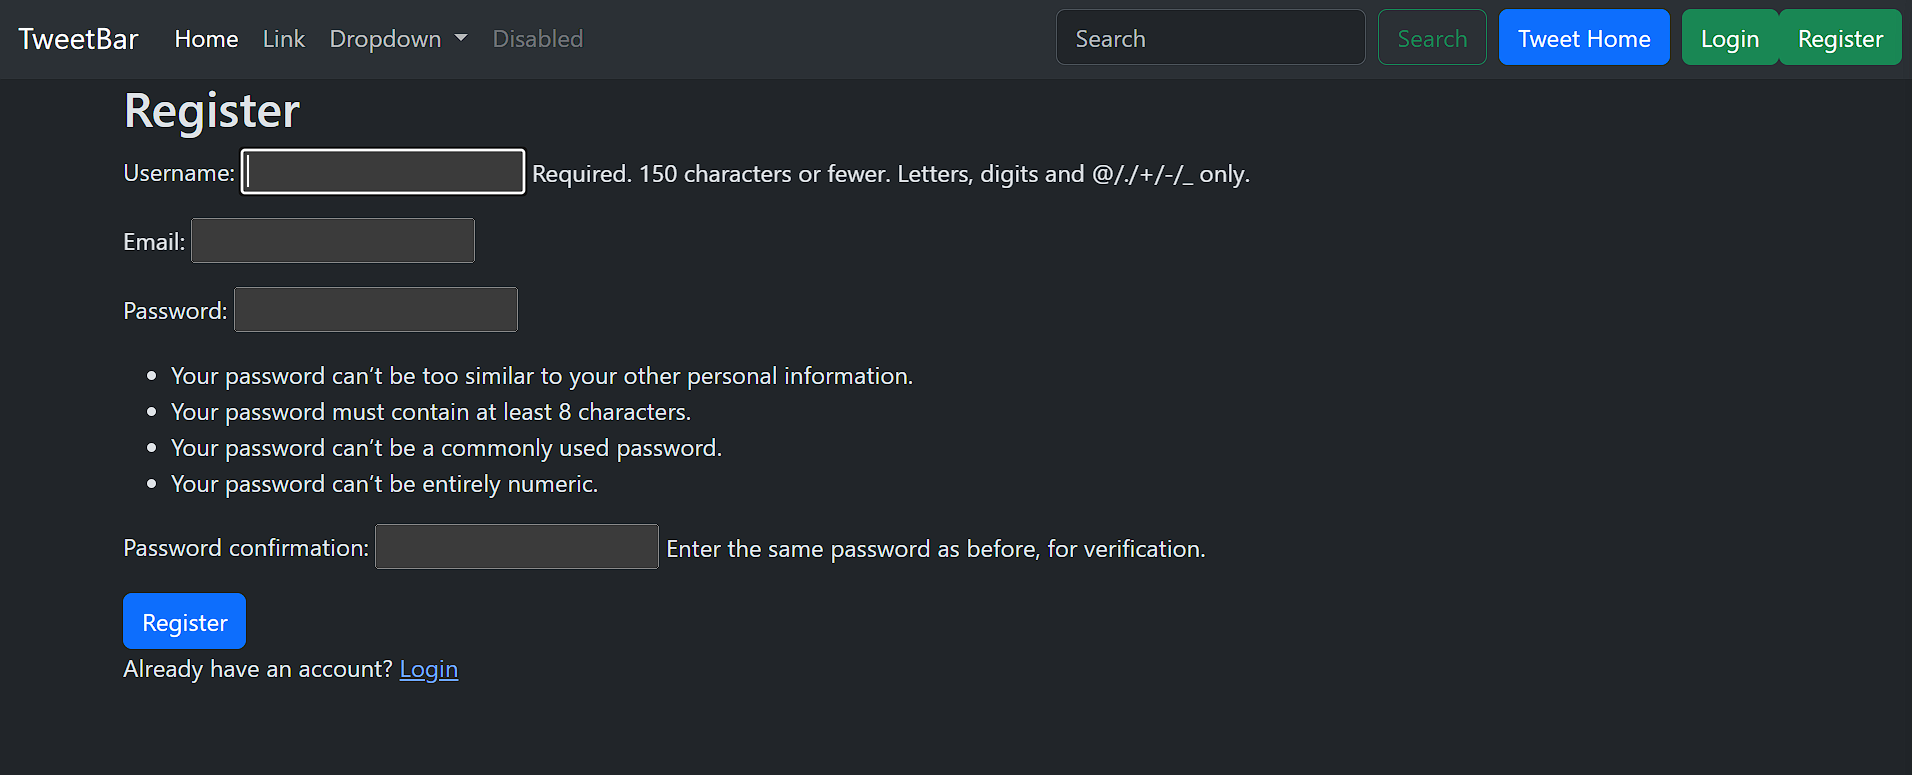Click the Username label

pos(179,173)
